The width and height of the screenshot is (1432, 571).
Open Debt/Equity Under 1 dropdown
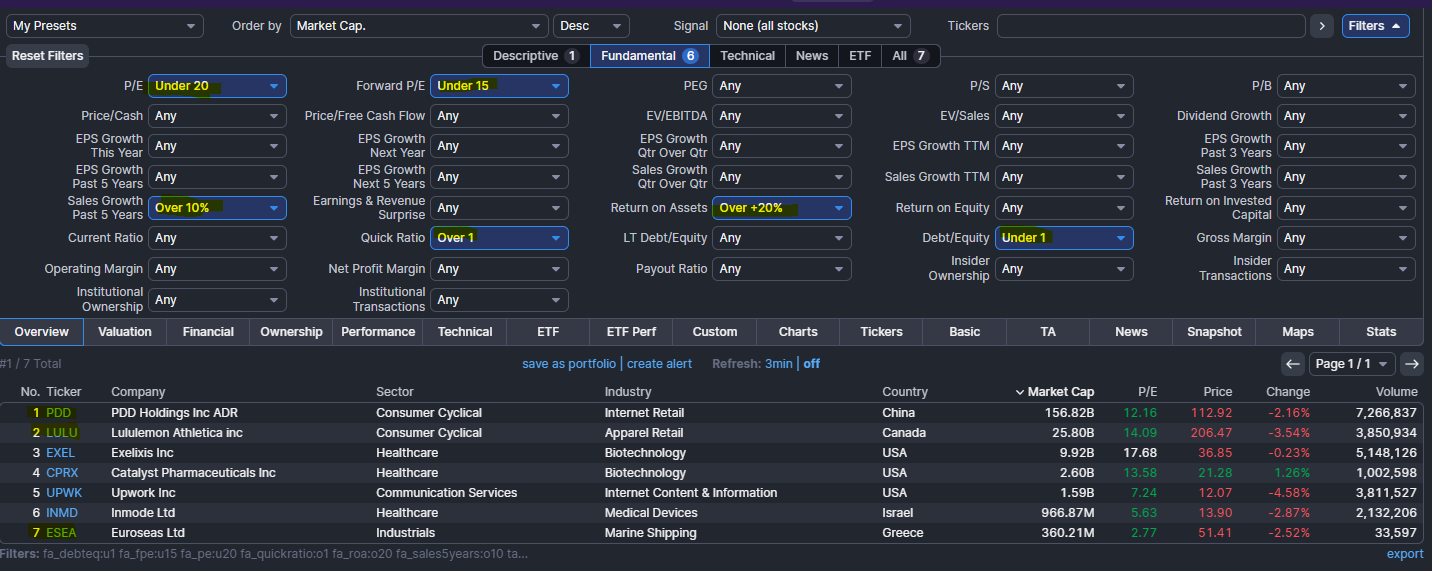click(1064, 238)
